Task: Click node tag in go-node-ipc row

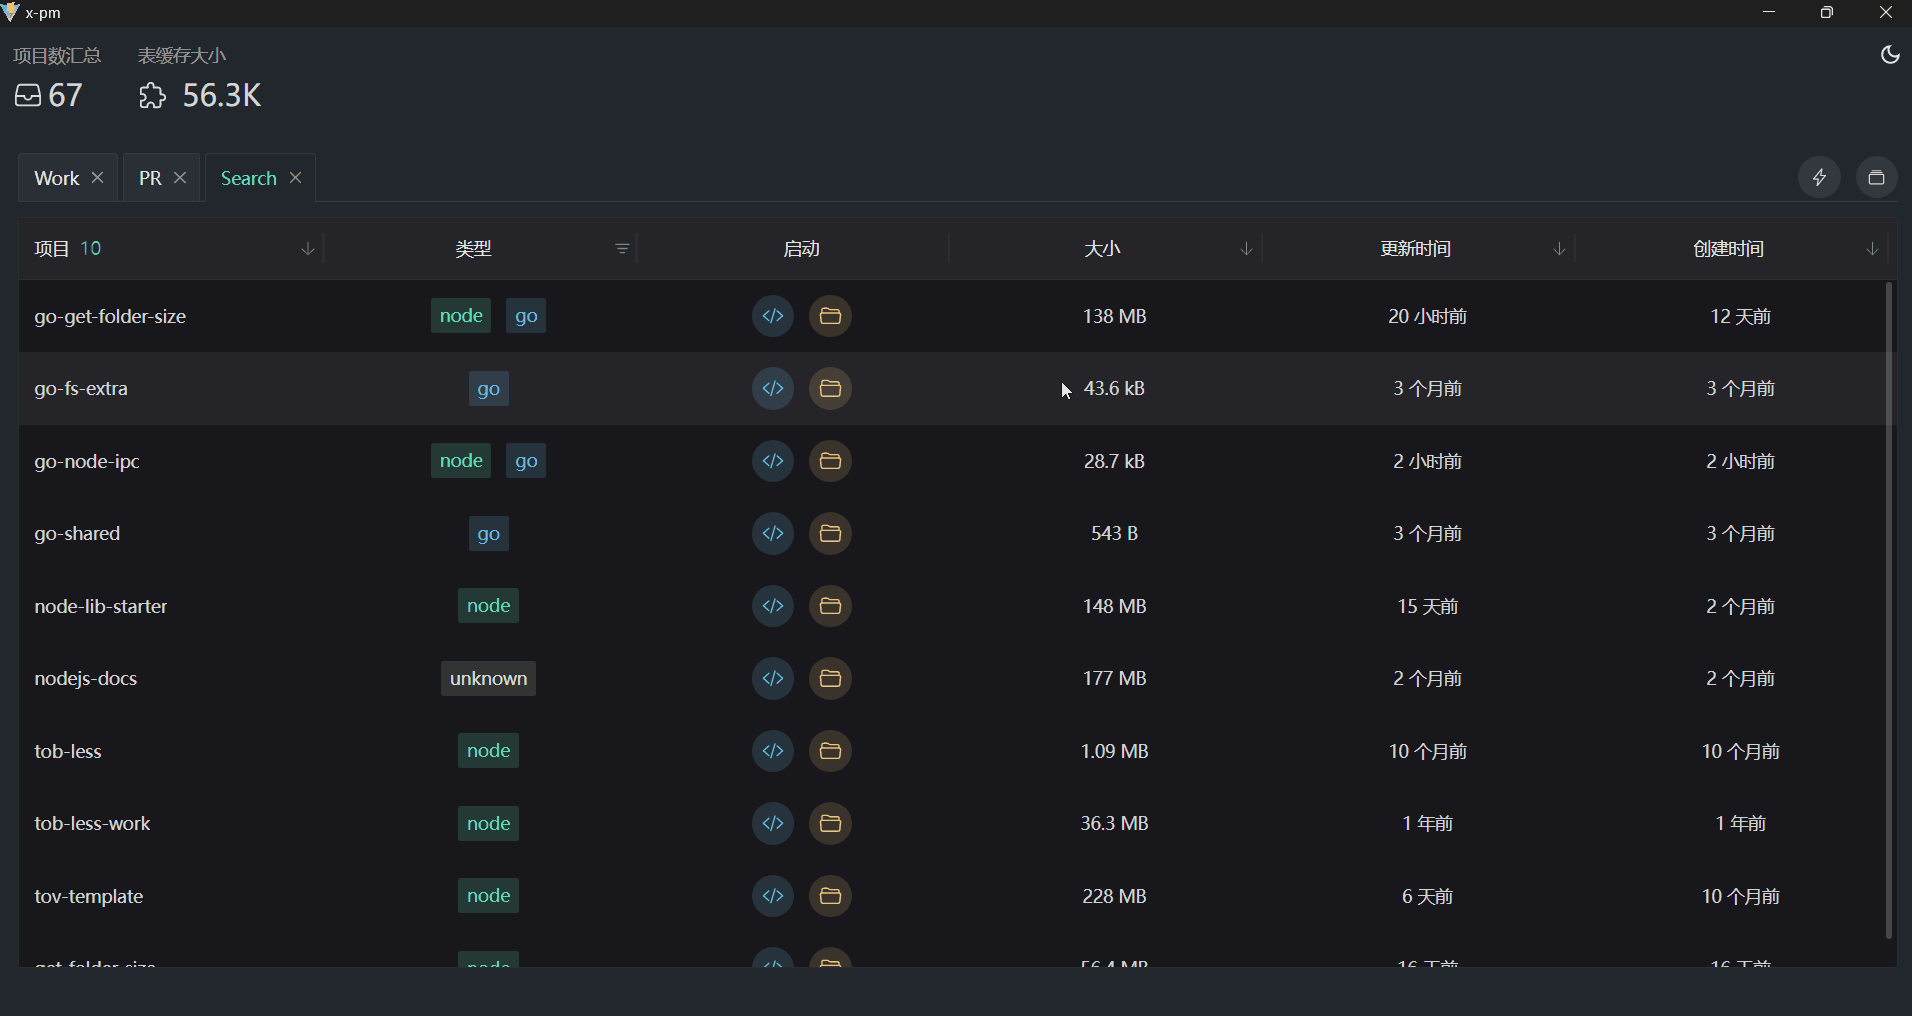Action: pos(461,461)
